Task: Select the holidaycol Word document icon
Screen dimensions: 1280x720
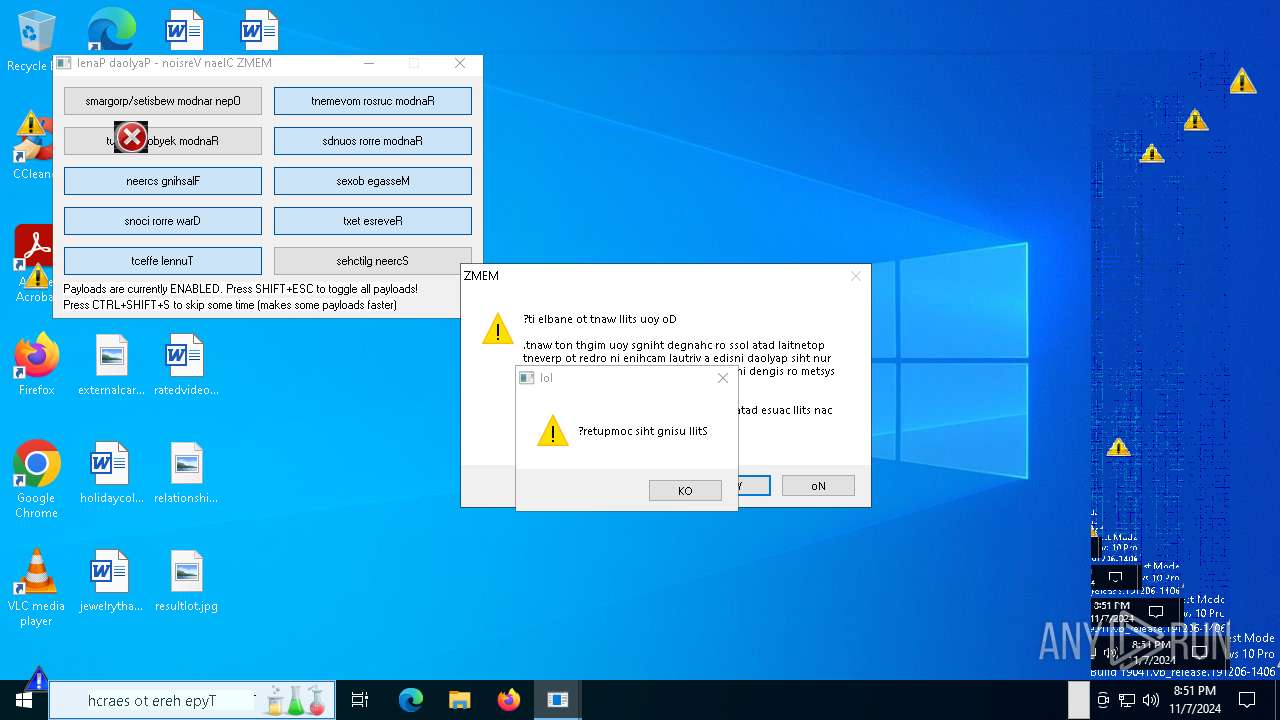Action: [111, 473]
